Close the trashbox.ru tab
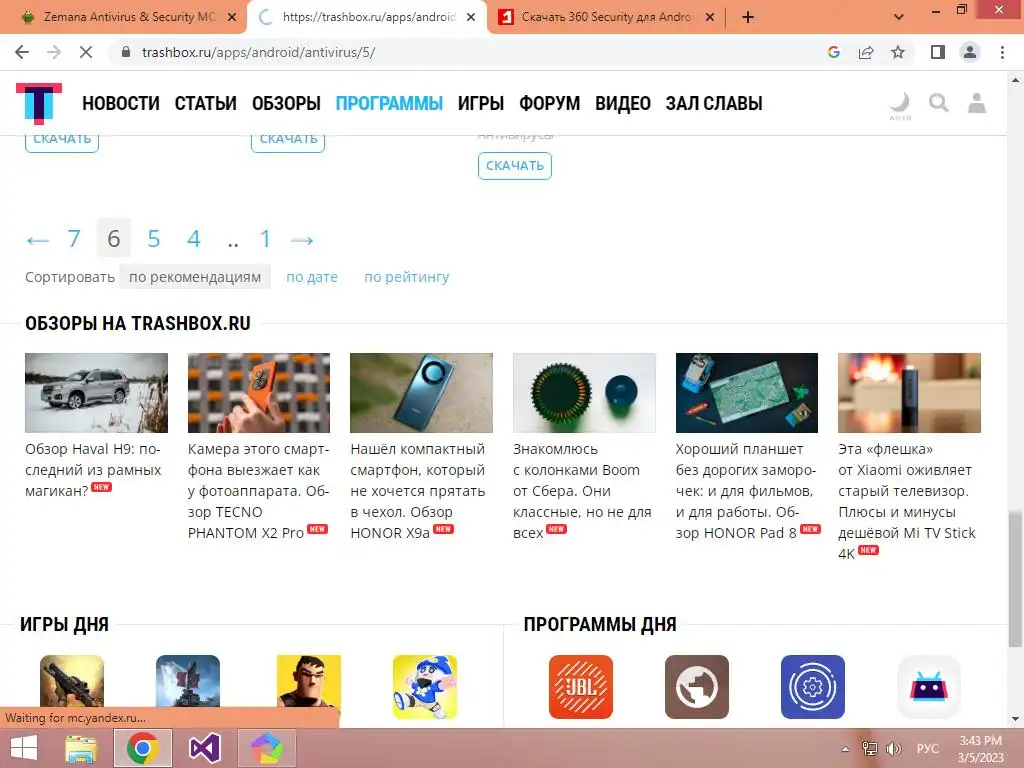Image resolution: width=1024 pixels, height=768 pixels. [x=471, y=18]
